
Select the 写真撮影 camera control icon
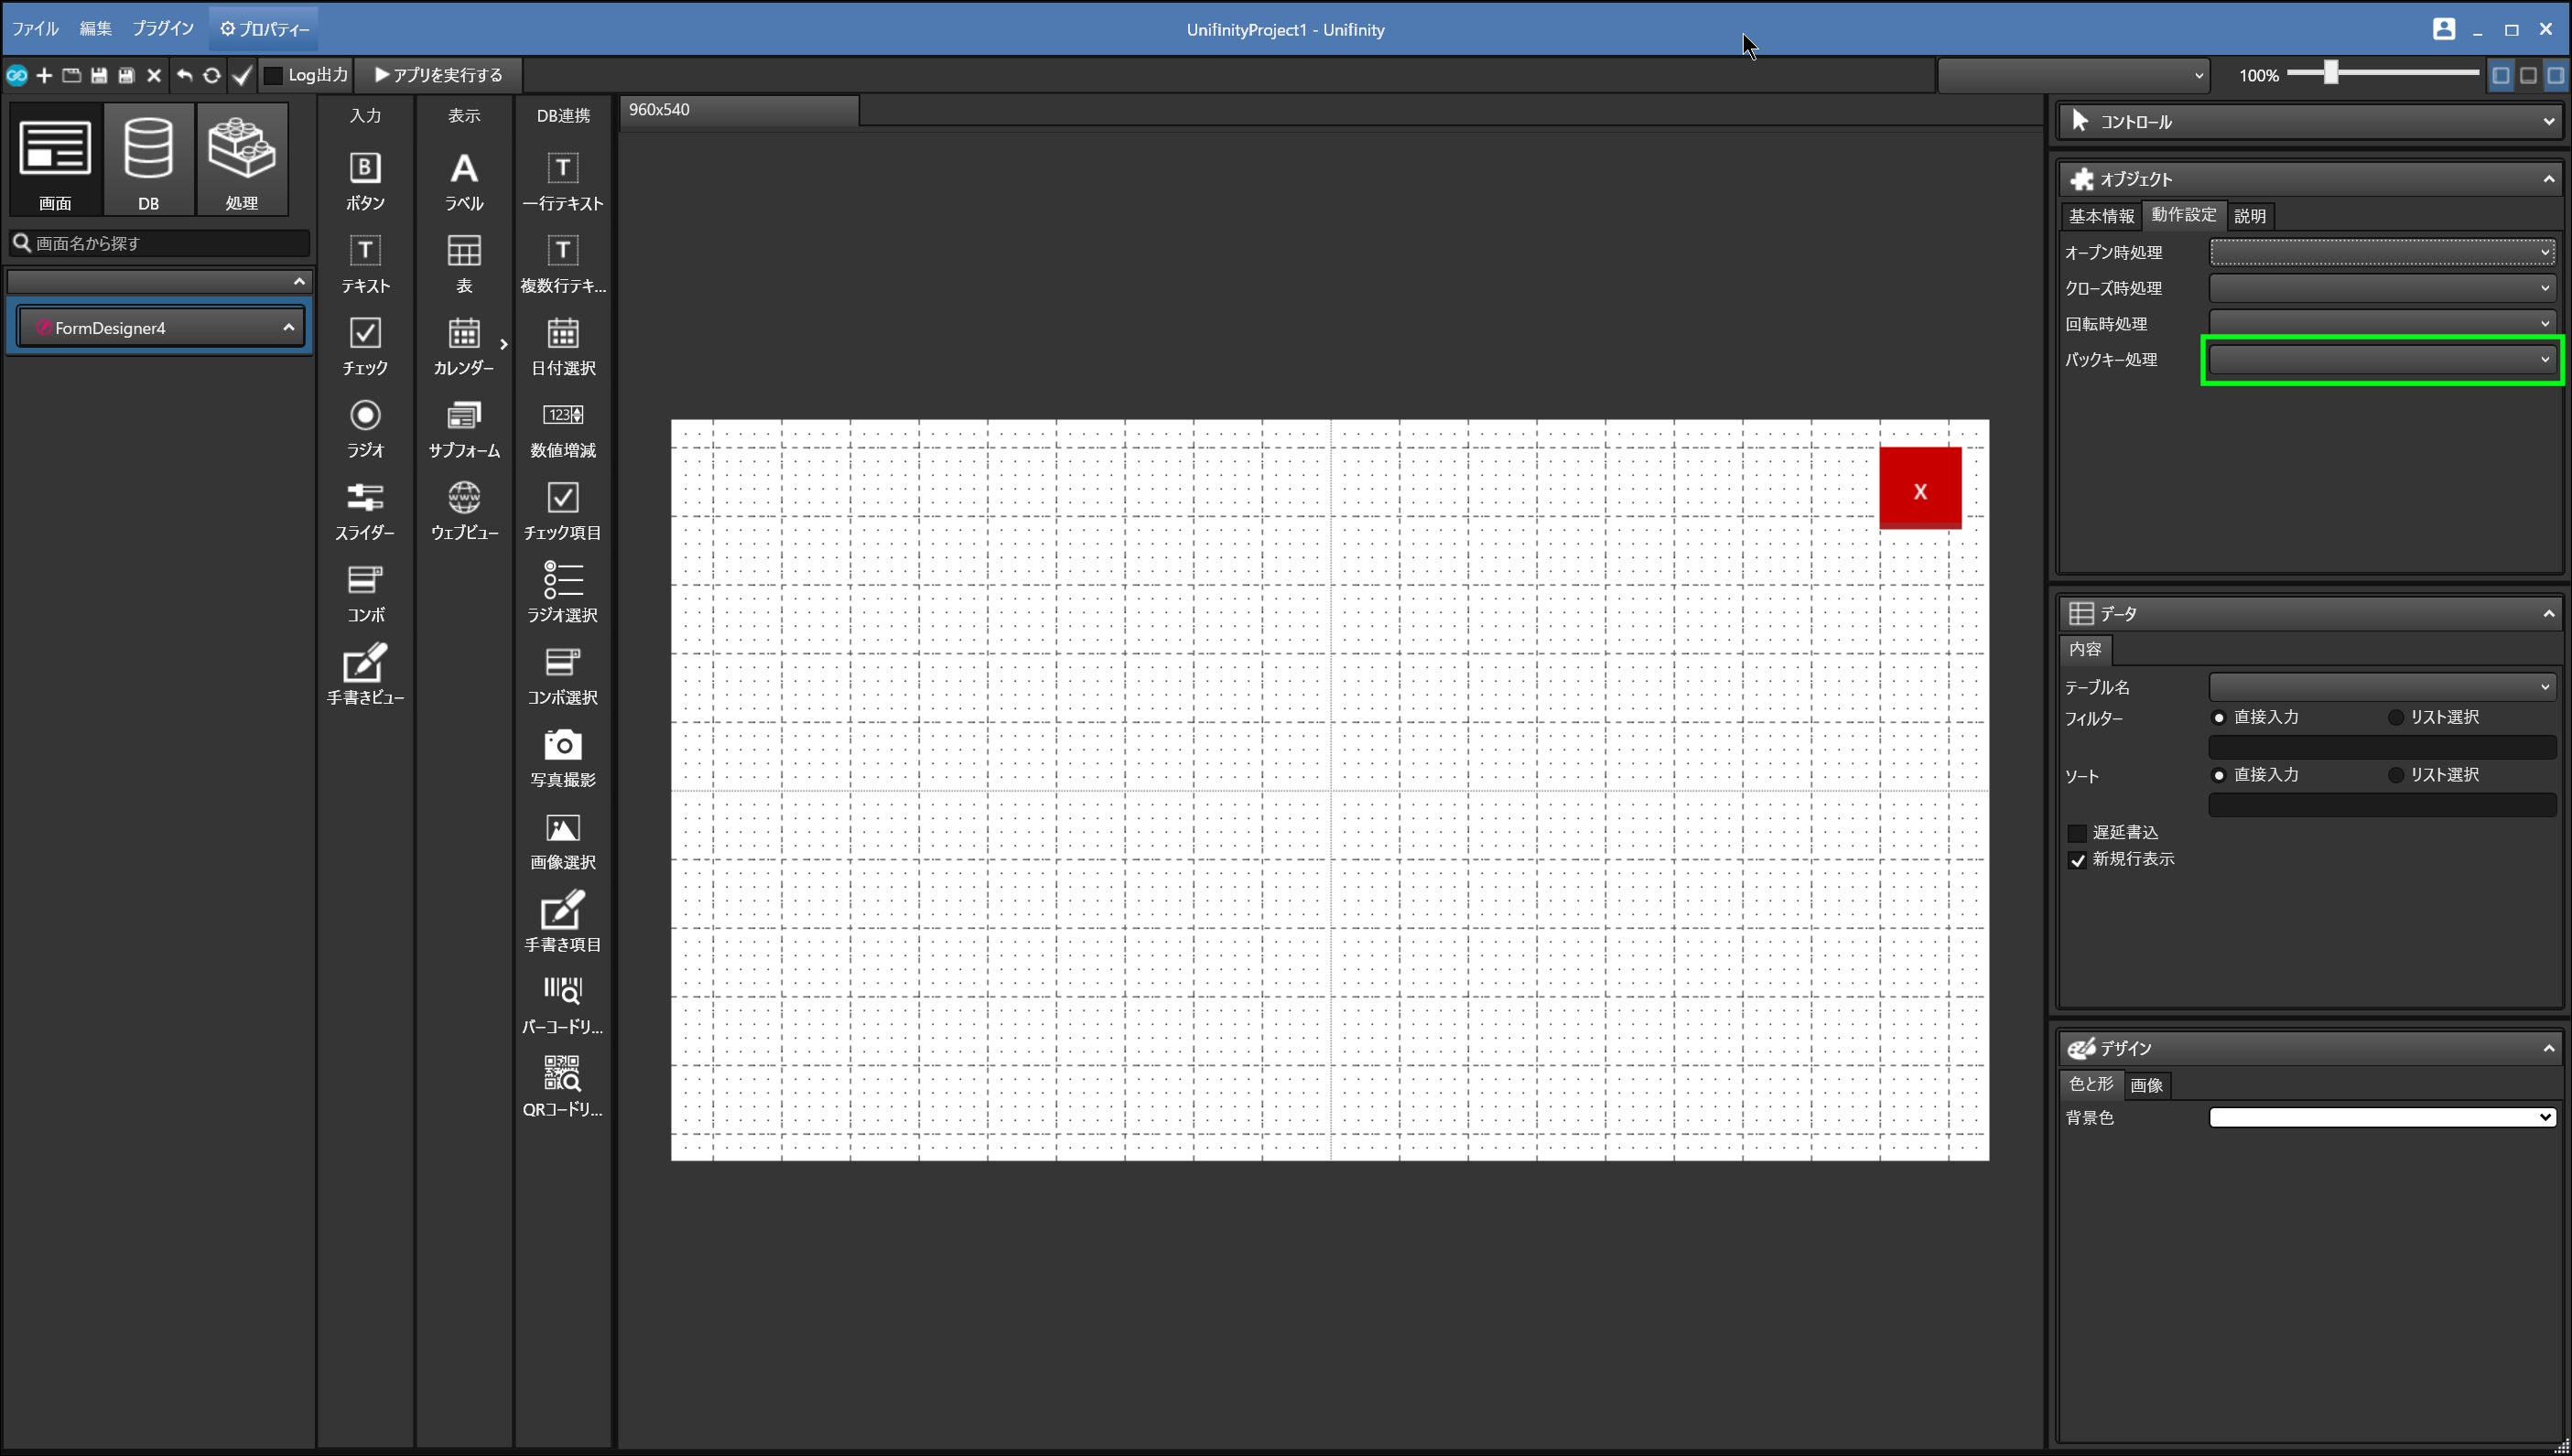[x=563, y=745]
